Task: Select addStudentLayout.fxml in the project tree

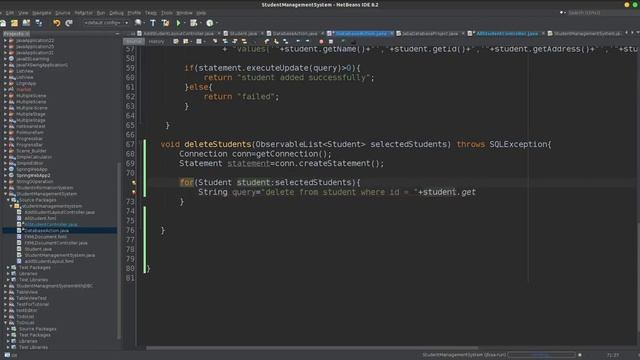Action: [49, 261]
